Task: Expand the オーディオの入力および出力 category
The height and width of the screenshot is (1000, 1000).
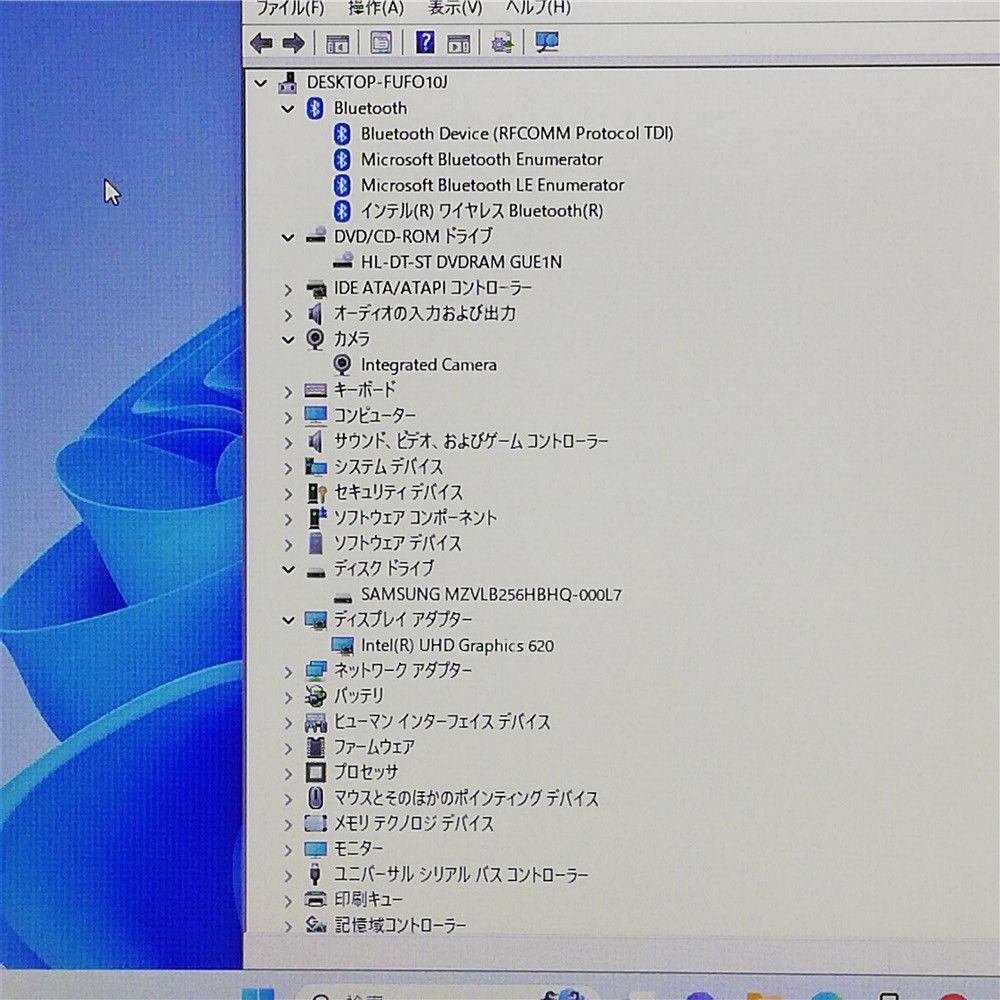Action: pyautogui.click(x=288, y=315)
